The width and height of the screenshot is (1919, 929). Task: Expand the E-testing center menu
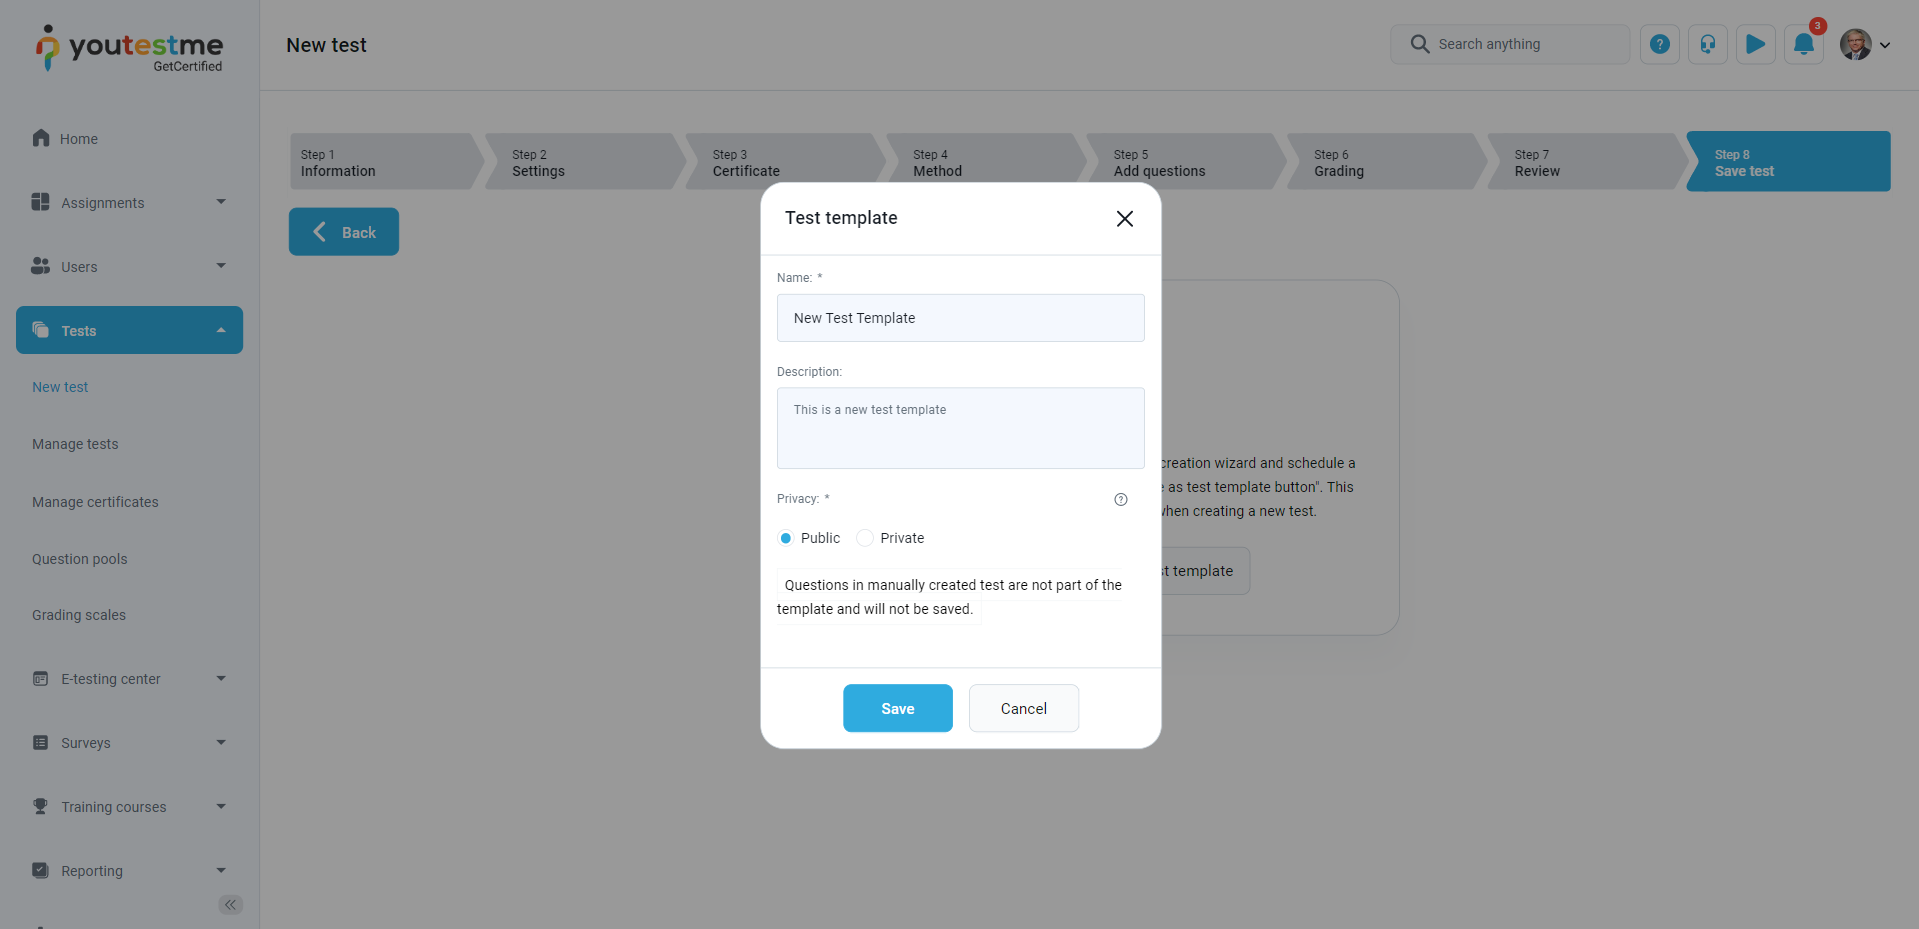coord(129,679)
